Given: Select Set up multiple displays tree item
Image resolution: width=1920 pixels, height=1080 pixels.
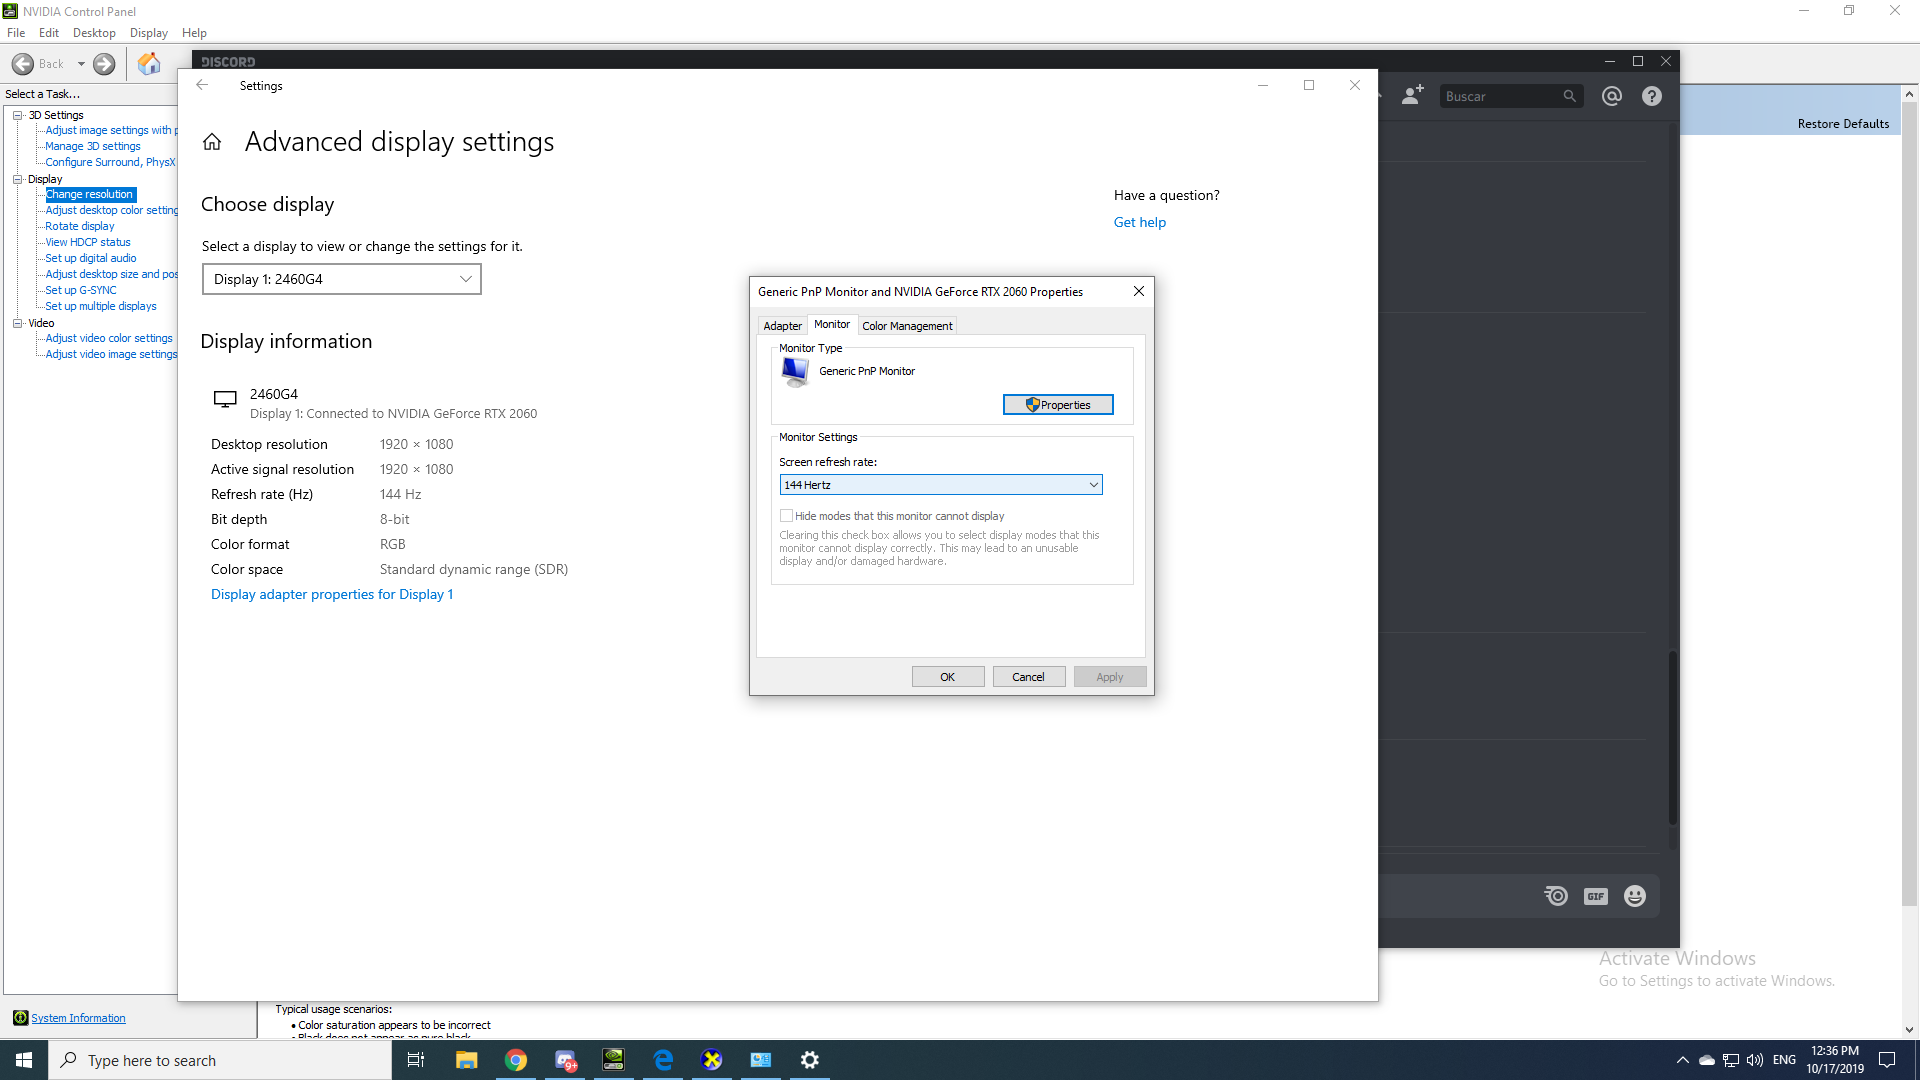Looking at the screenshot, I should (x=100, y=306).
